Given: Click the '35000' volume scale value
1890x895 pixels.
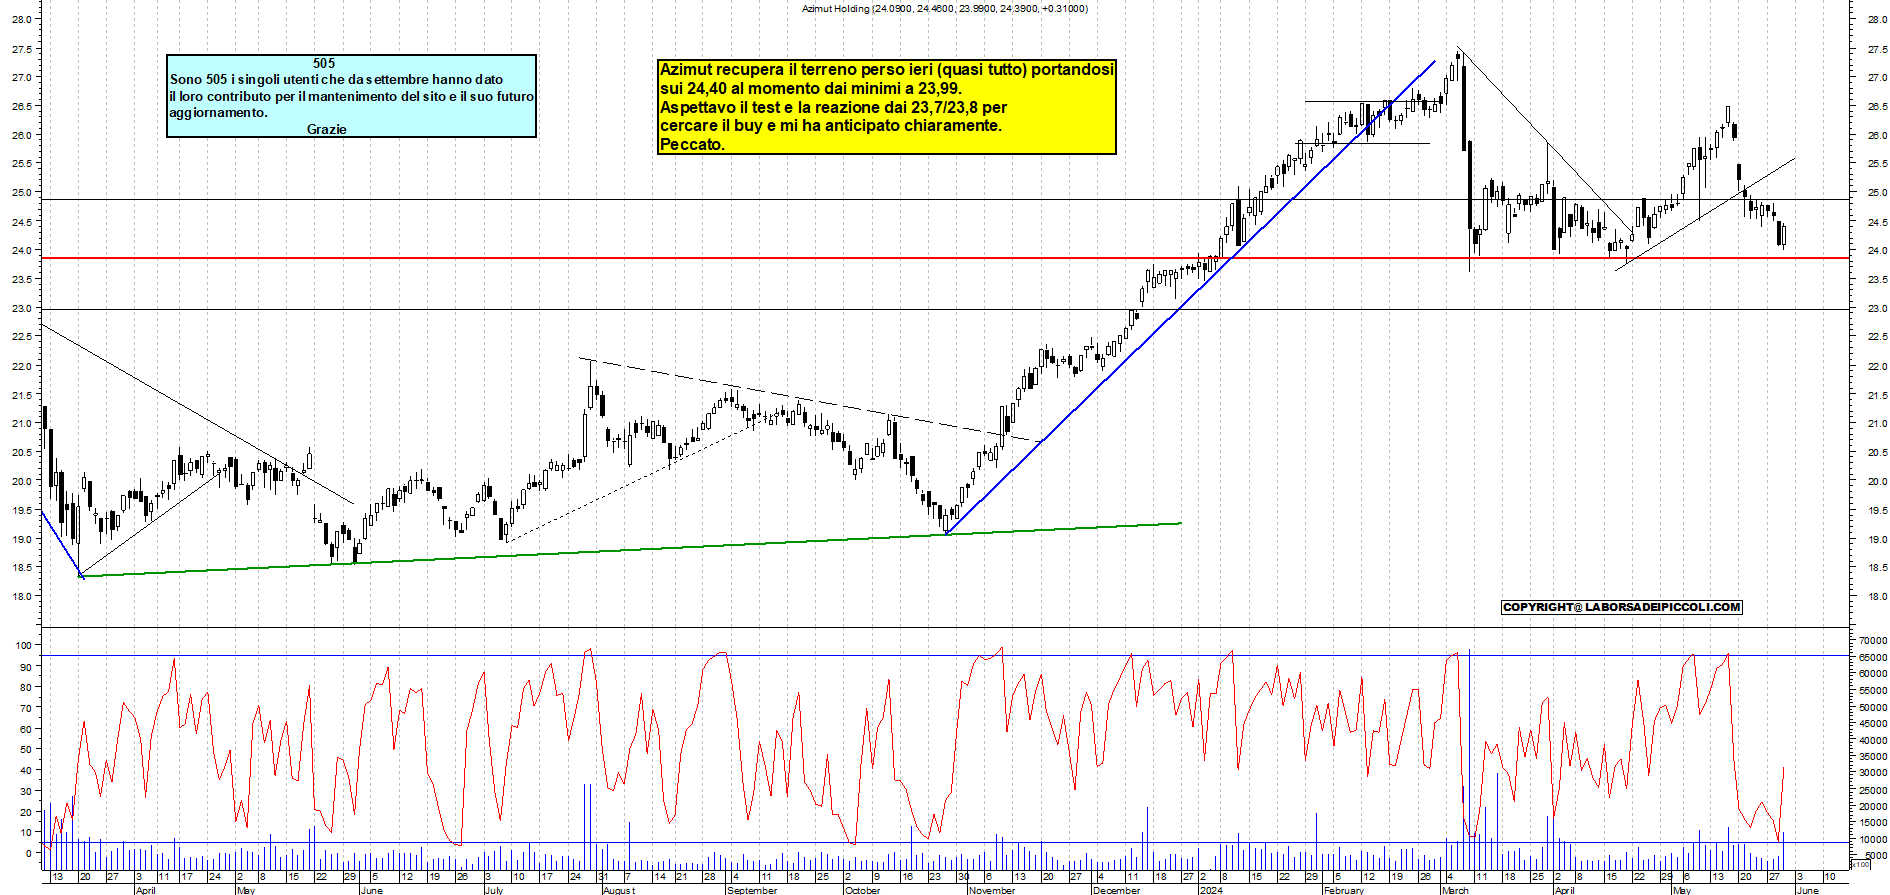Looking at the screenshot, I should coord(1872,756).
